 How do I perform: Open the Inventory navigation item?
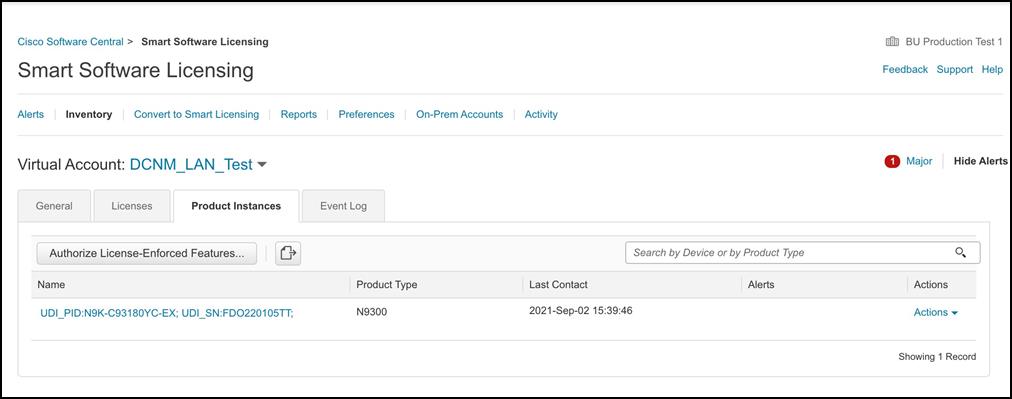click(89, 114)
